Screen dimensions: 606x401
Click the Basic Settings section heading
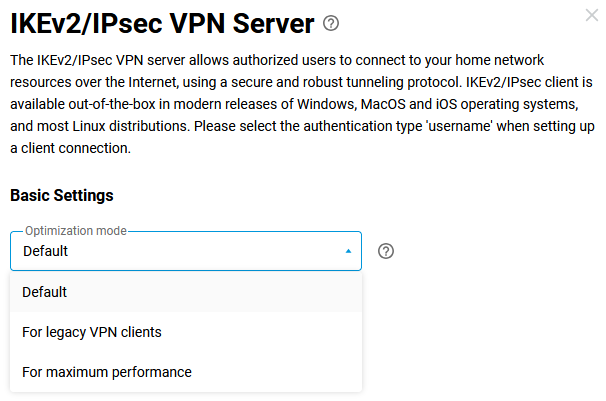pos(62,195)
